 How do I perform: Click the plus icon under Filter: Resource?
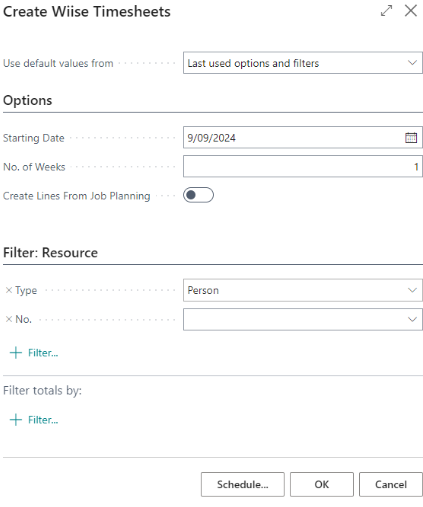point(16,353)
